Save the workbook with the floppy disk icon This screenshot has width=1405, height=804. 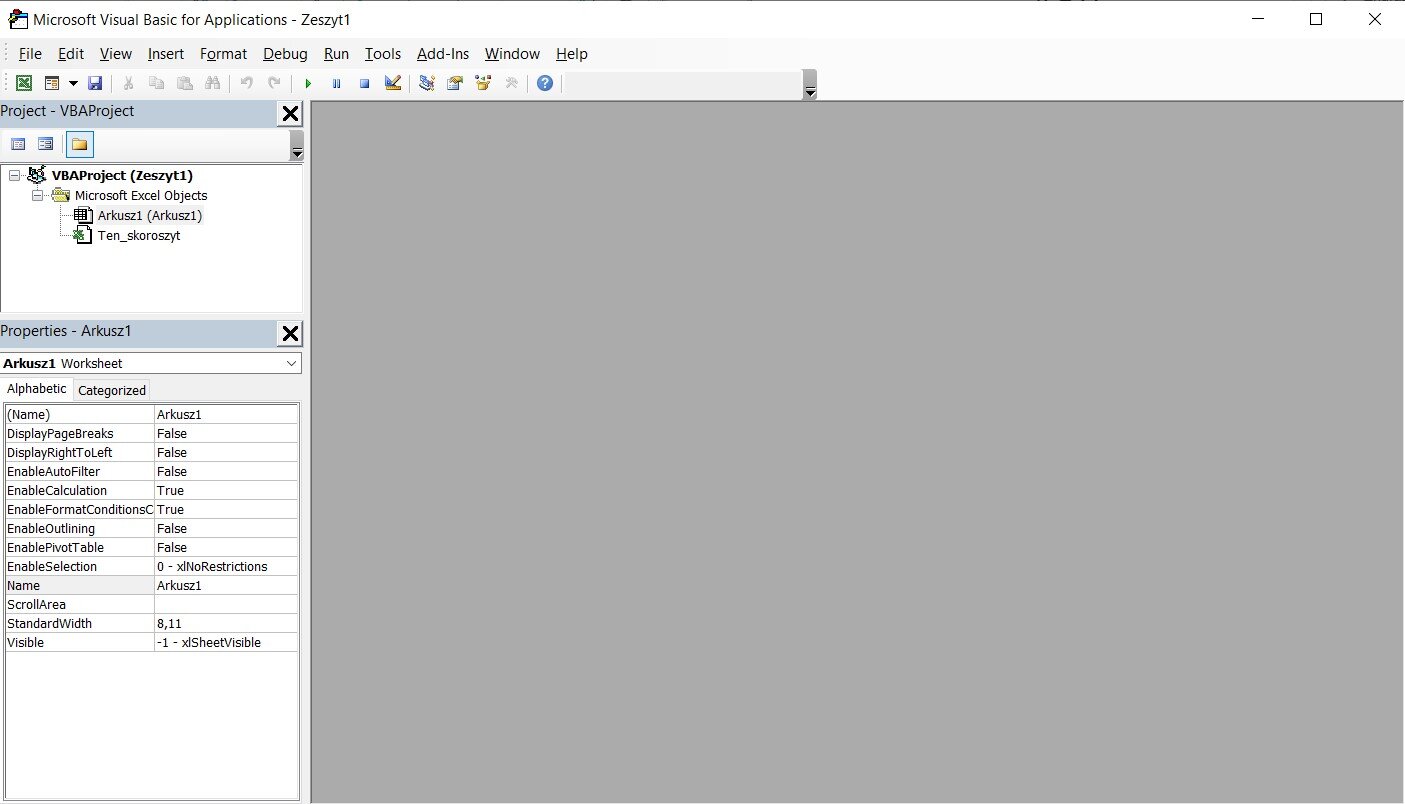click(95, 83)
